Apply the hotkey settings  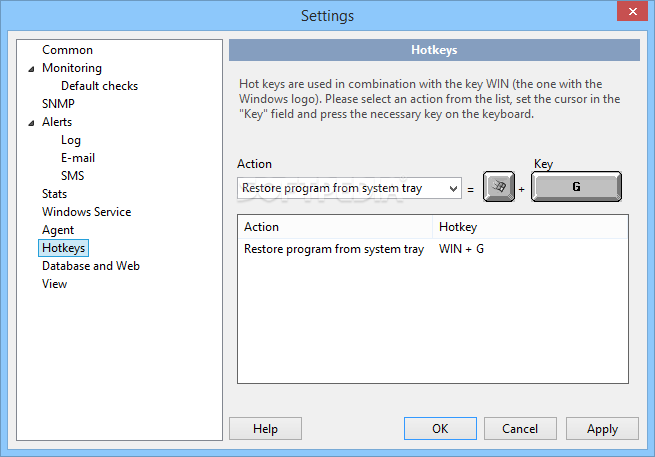(x=602, y=429)
